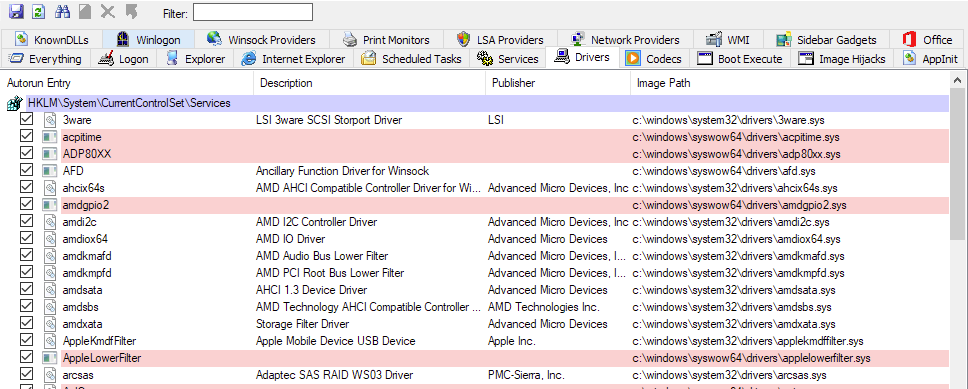The height and width of the screenshot is (389, 968).
Task: Click the 'AMD I2C Controller Driver' description
Action: coord(316,222)
